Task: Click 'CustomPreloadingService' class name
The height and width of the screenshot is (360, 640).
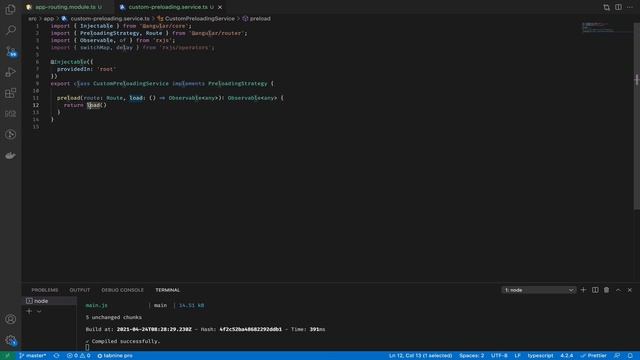Action: point(131,83)
